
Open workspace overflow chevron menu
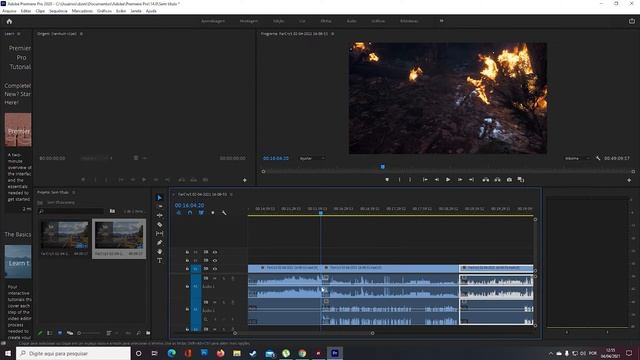(x=441, y=21)
